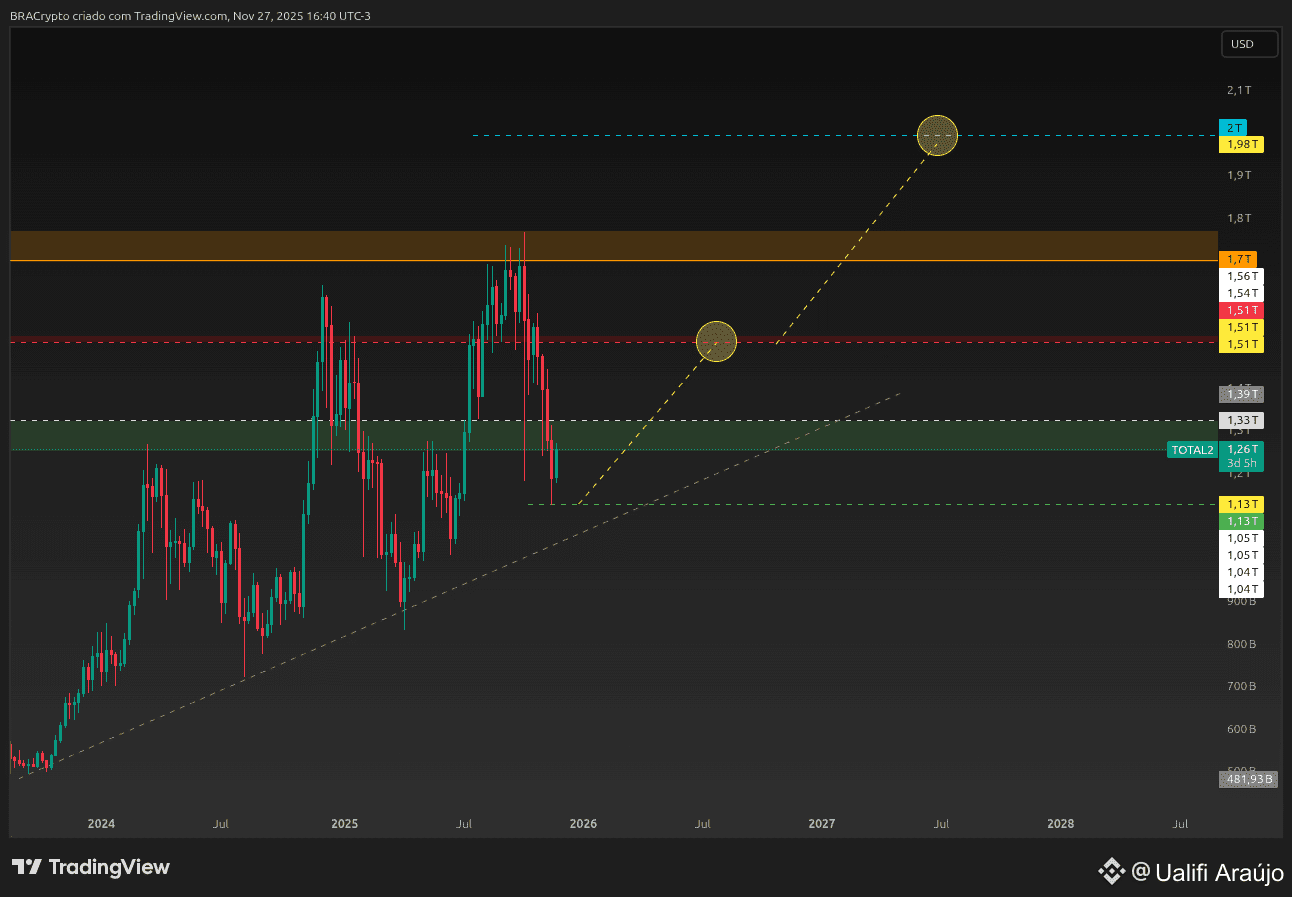Click the 2027 label on time axis
This screenshot has height=897, width=1292.
click(822, 824)
